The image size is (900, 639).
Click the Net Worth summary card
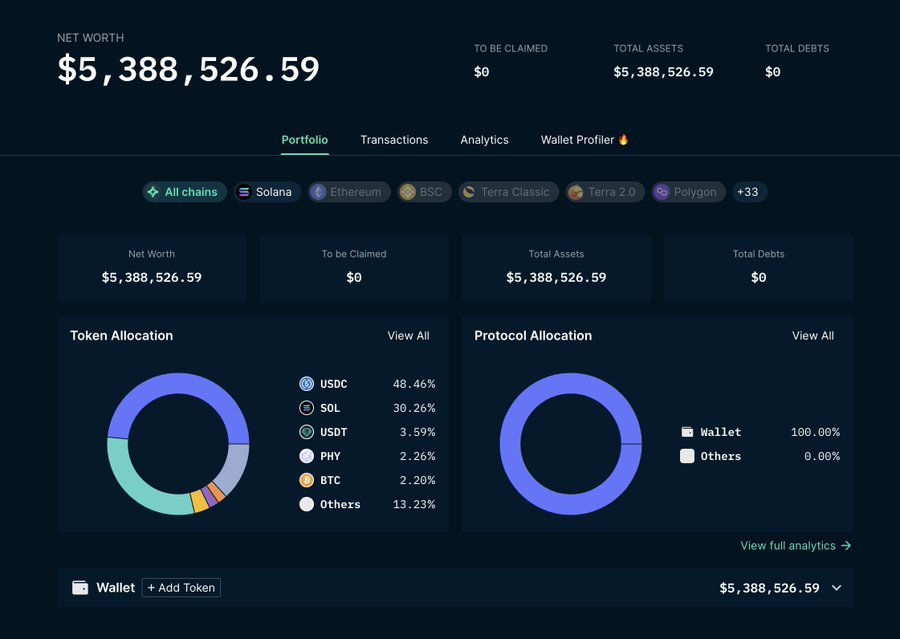(152, 268)
